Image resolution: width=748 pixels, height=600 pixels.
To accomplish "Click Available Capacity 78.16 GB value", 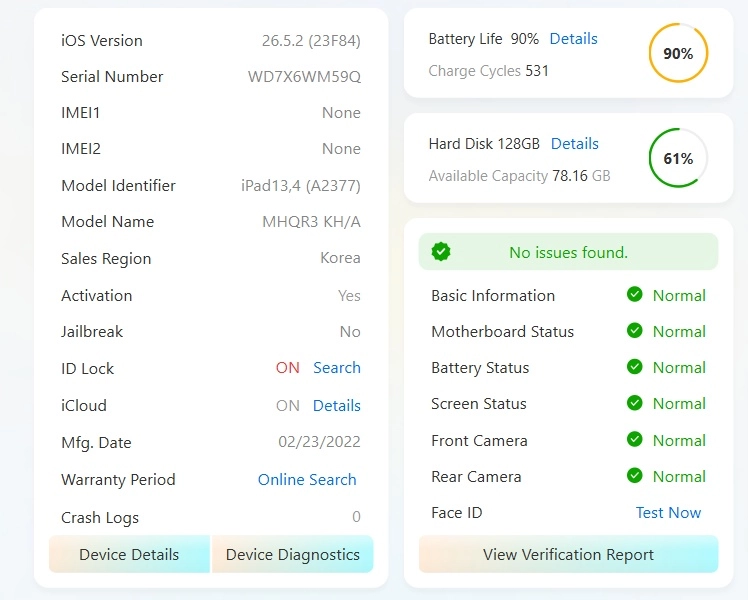I will [581, 176].
